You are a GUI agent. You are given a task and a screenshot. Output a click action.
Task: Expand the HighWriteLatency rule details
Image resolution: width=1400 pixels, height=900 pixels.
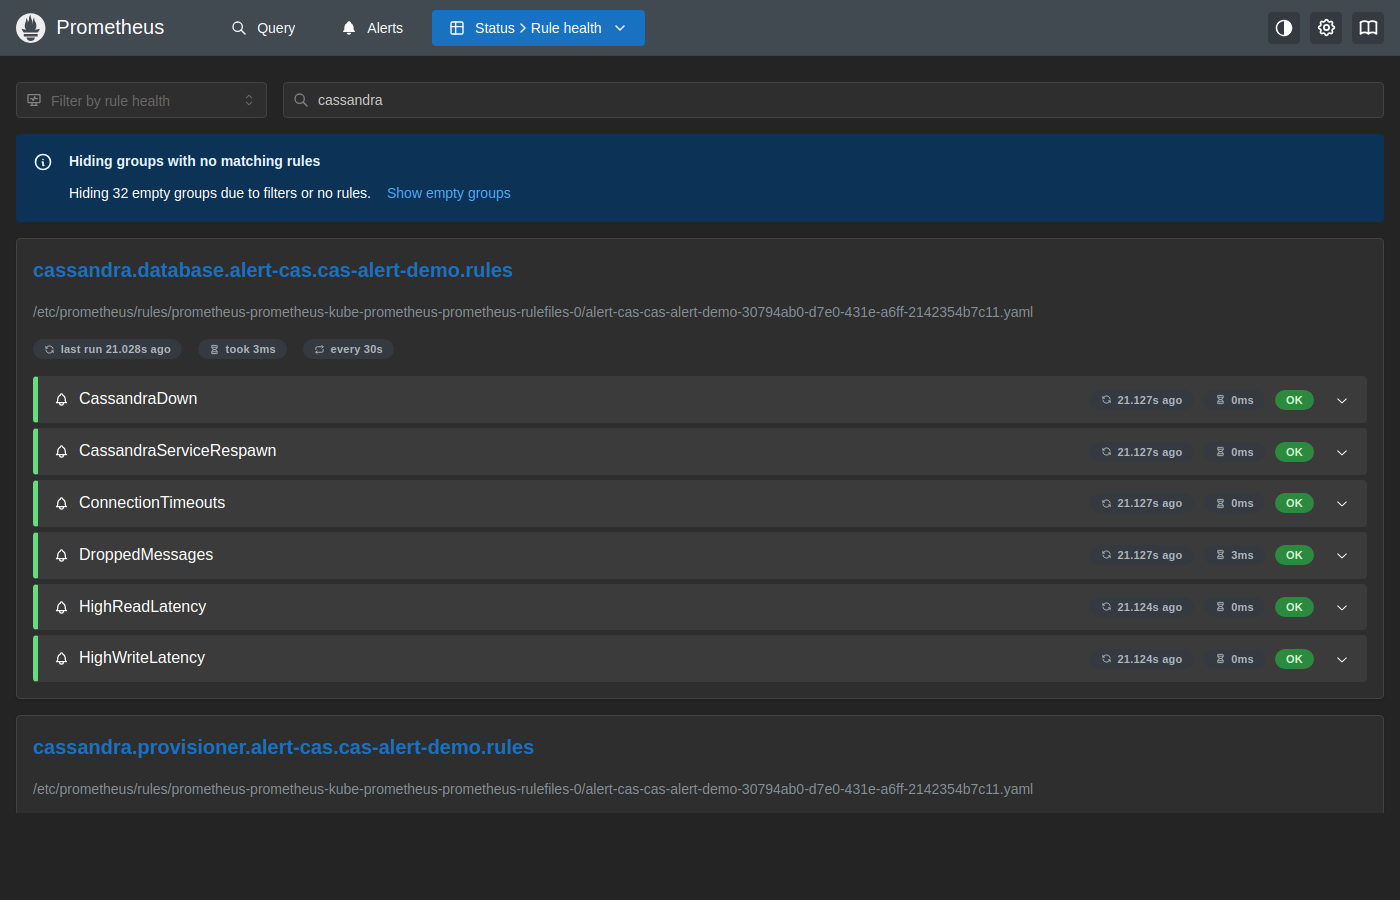click(x=1342, y=659)
